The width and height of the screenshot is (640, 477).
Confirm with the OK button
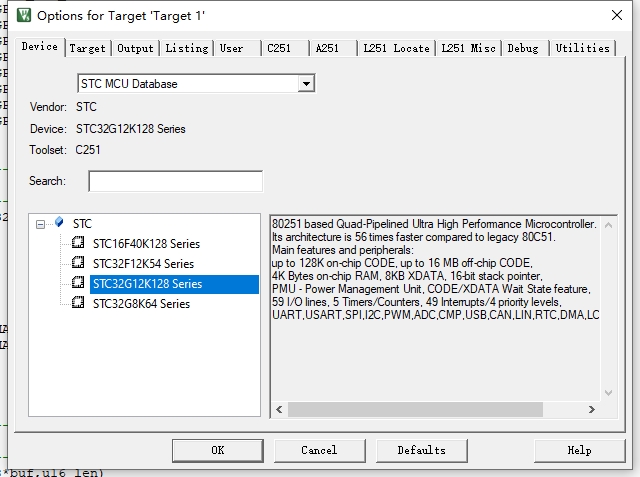(x=218, y=450)
